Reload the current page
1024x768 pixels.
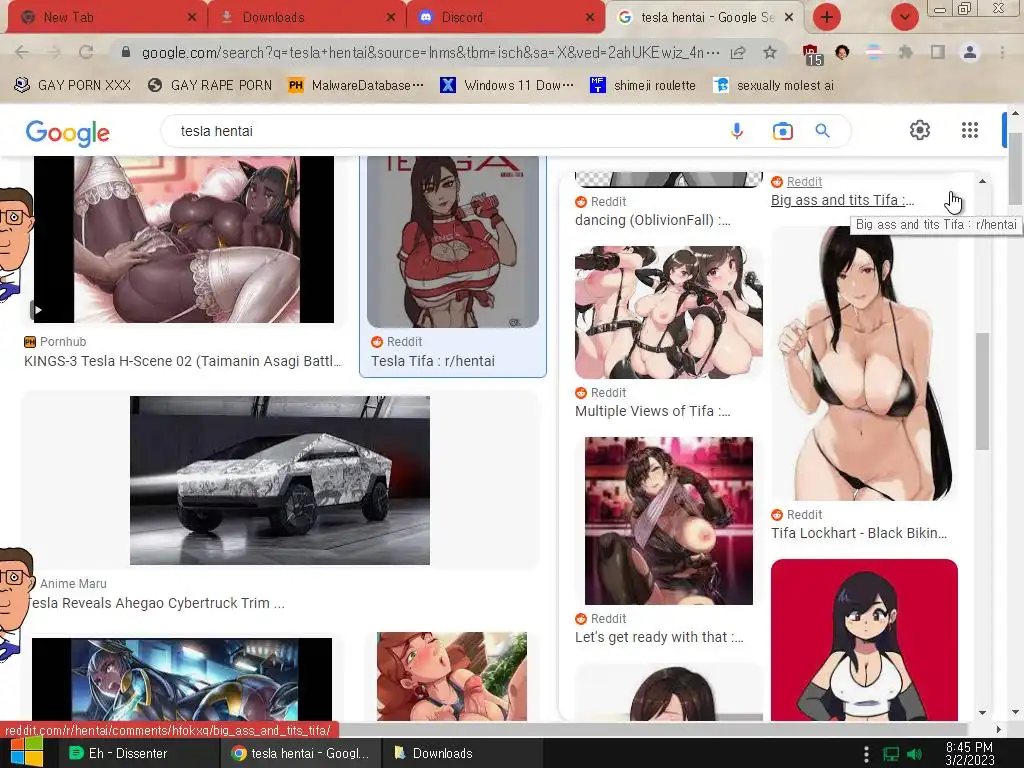coord(86,52)
